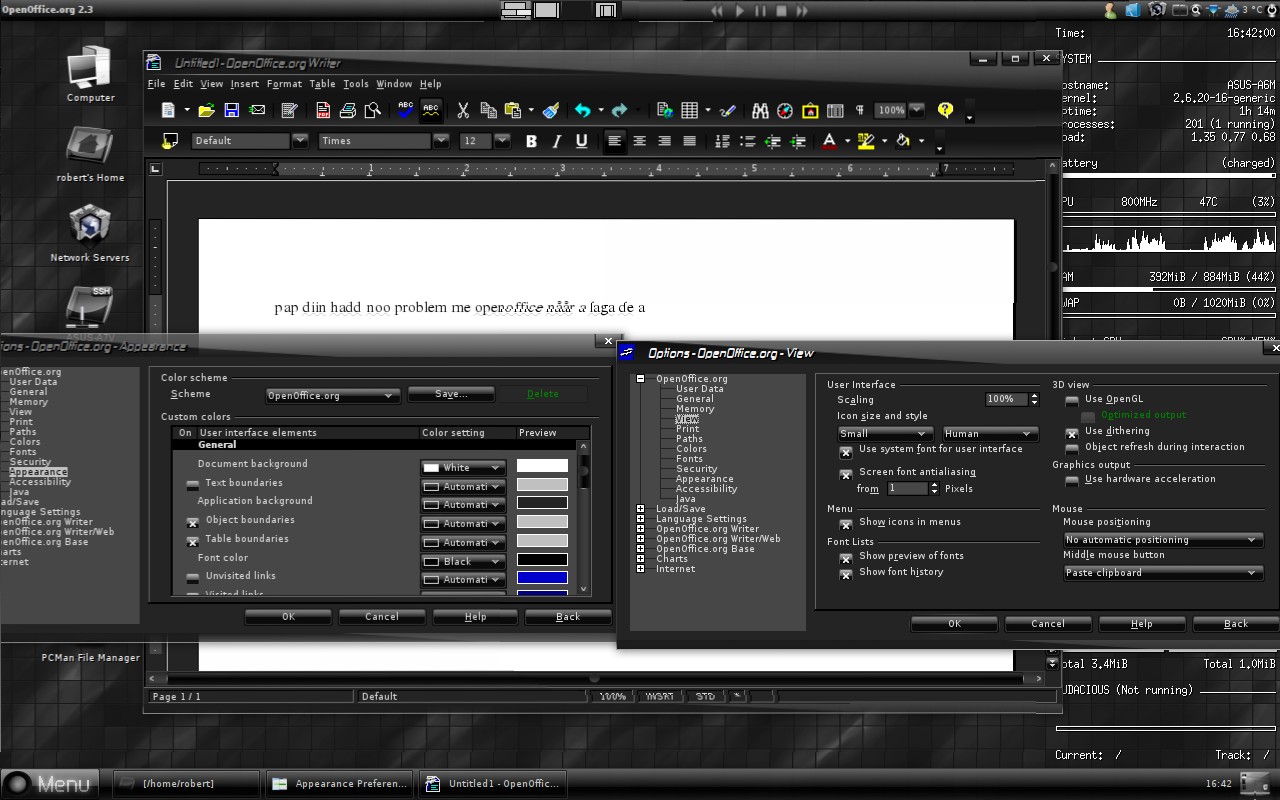Toggle Italic formatting button
This screenshot has height=800, width=1280.
point(557,141)
